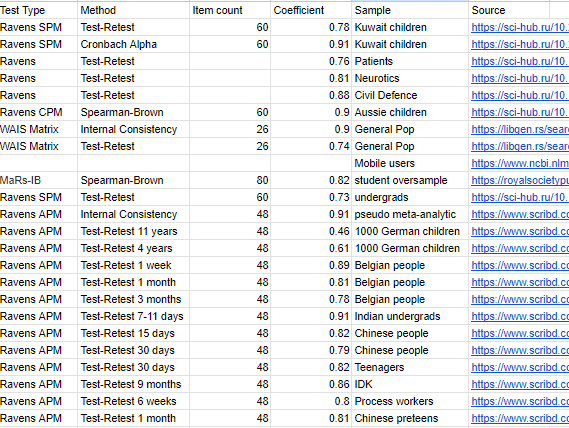Select the empty Coefficient cell in the Mobile users row
The width and height of the screenshot is (569, 428).
[311, 163]
